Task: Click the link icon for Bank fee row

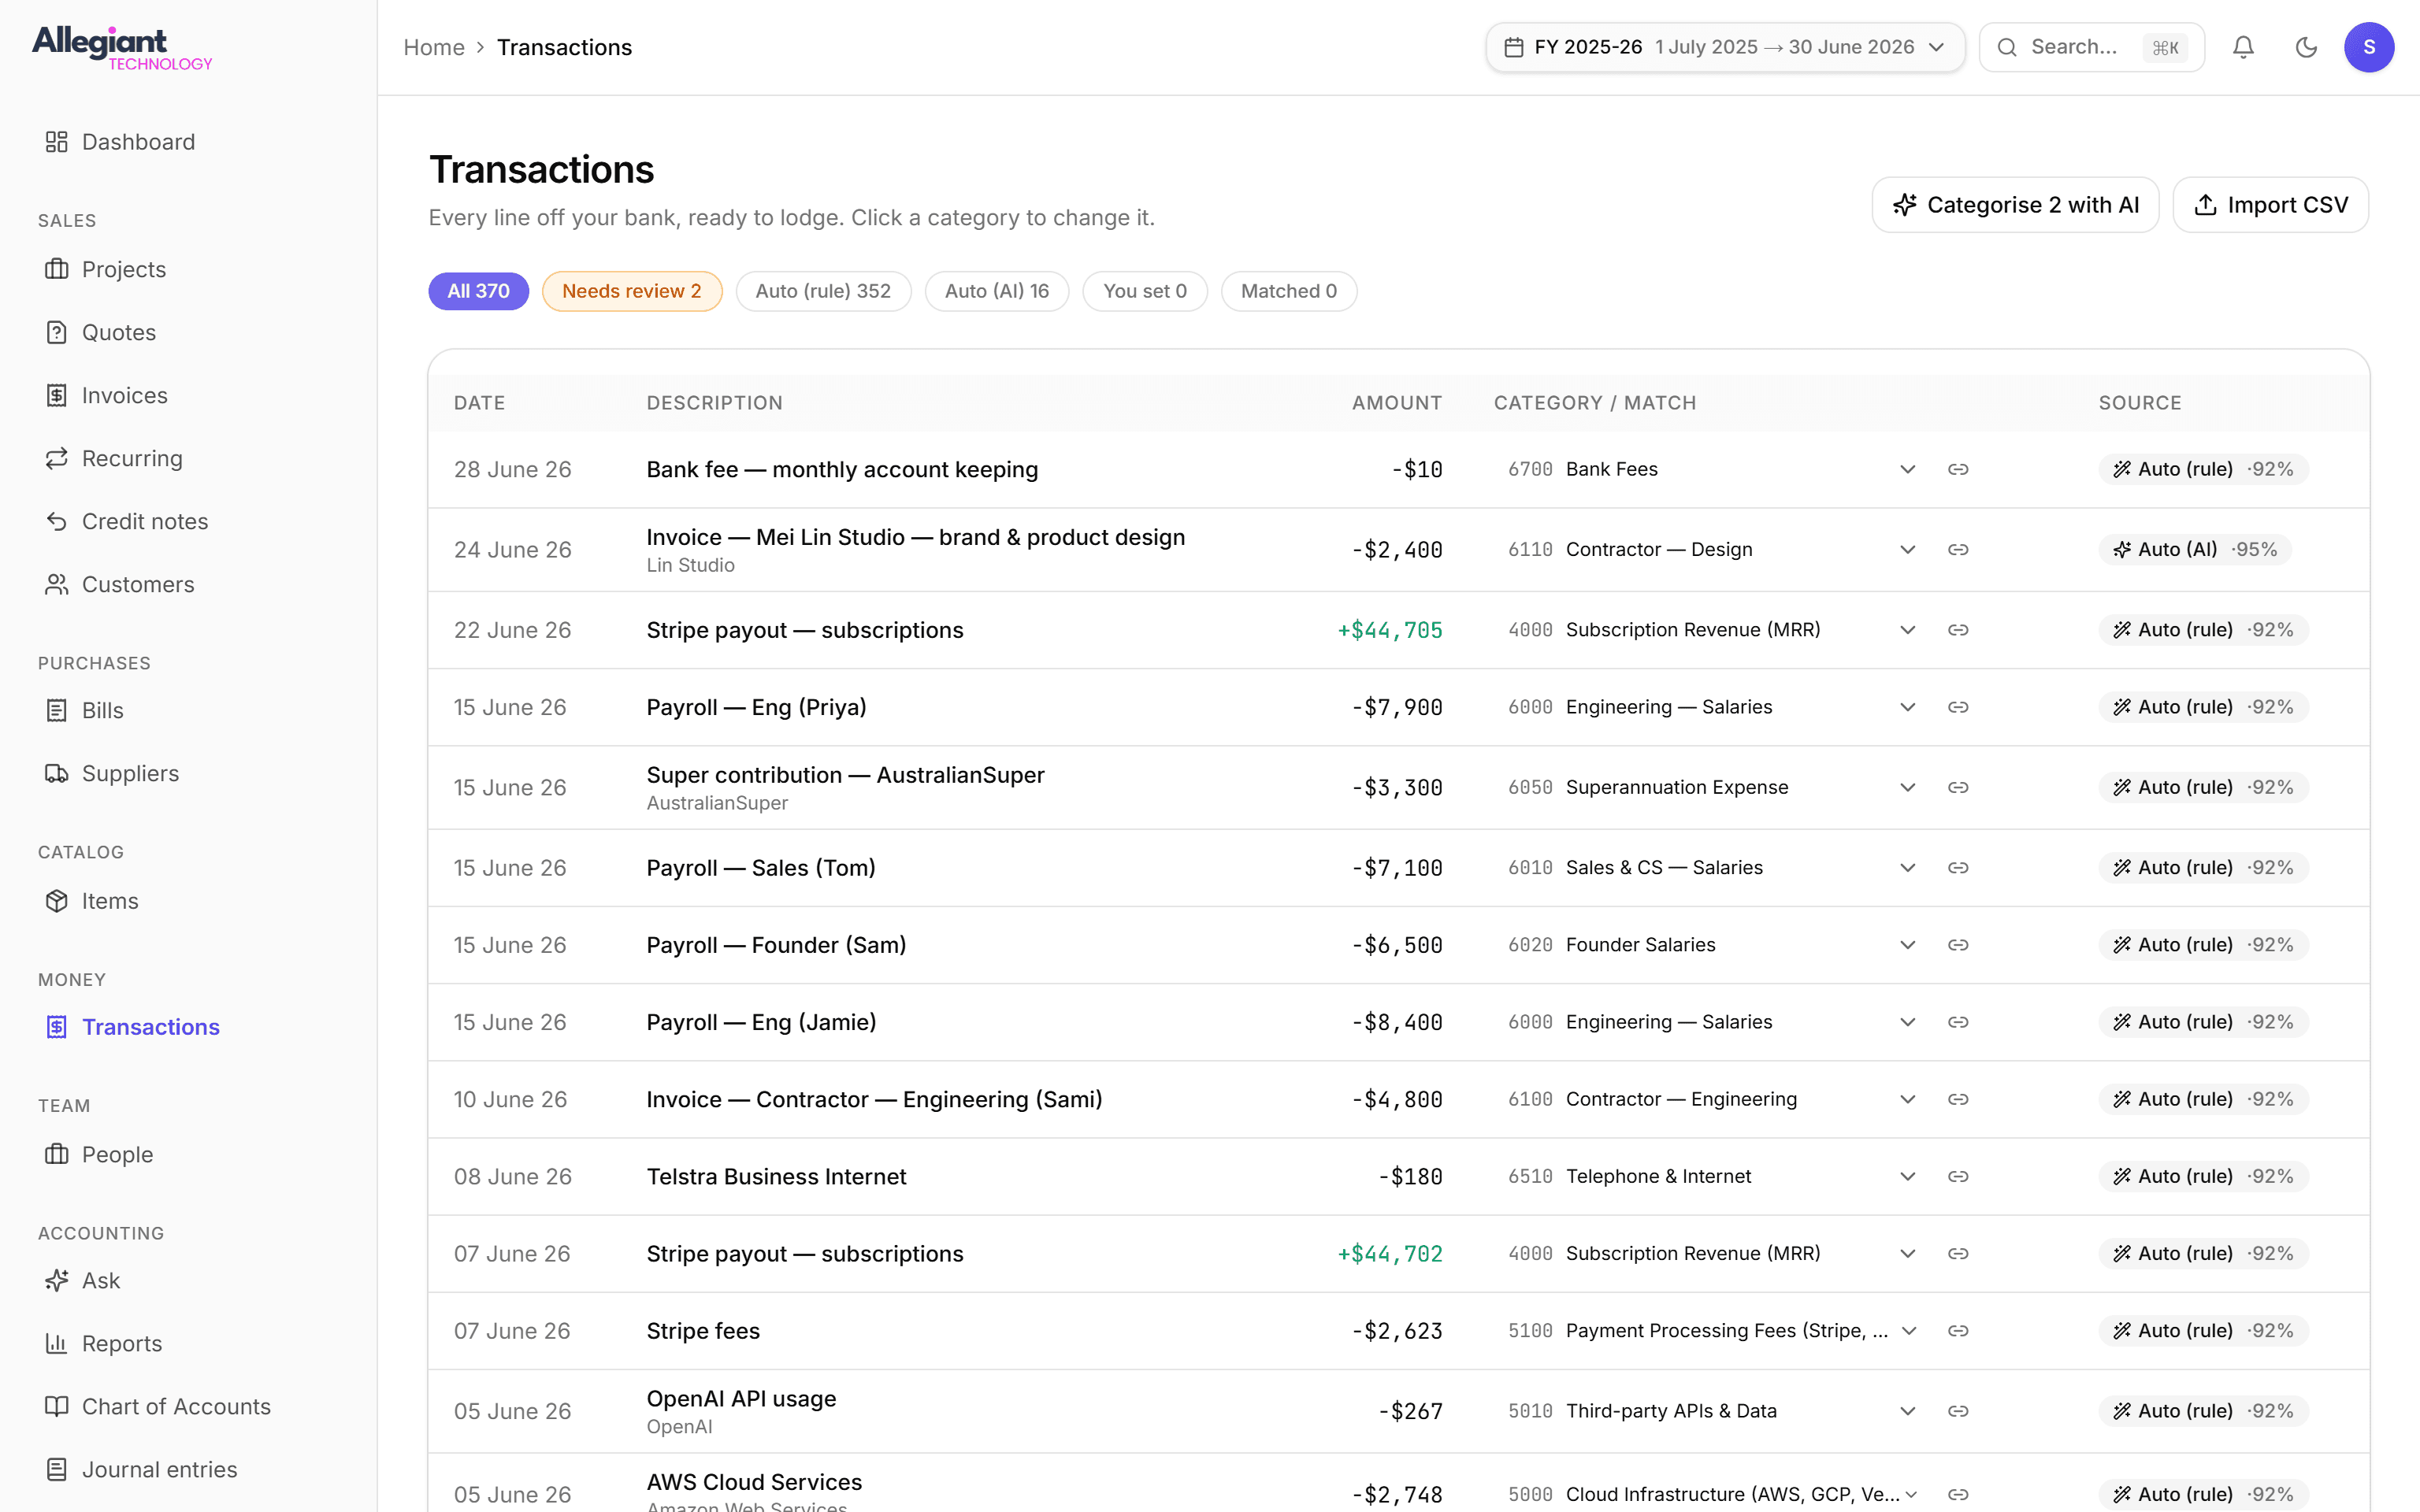Action: coord(1958,469)
